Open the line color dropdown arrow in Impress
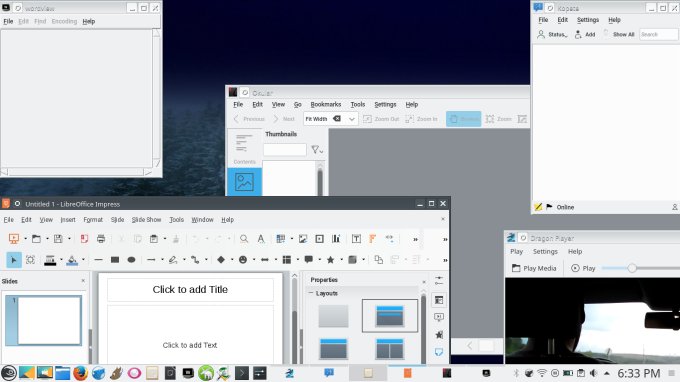The width and height of the screenshot is (680, 382). tap(61, 260)
